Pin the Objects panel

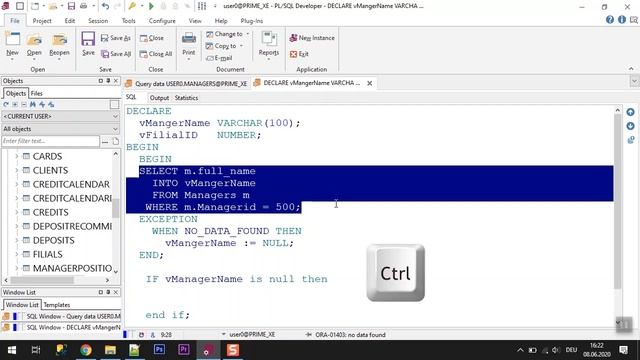[x=108, y=81]
